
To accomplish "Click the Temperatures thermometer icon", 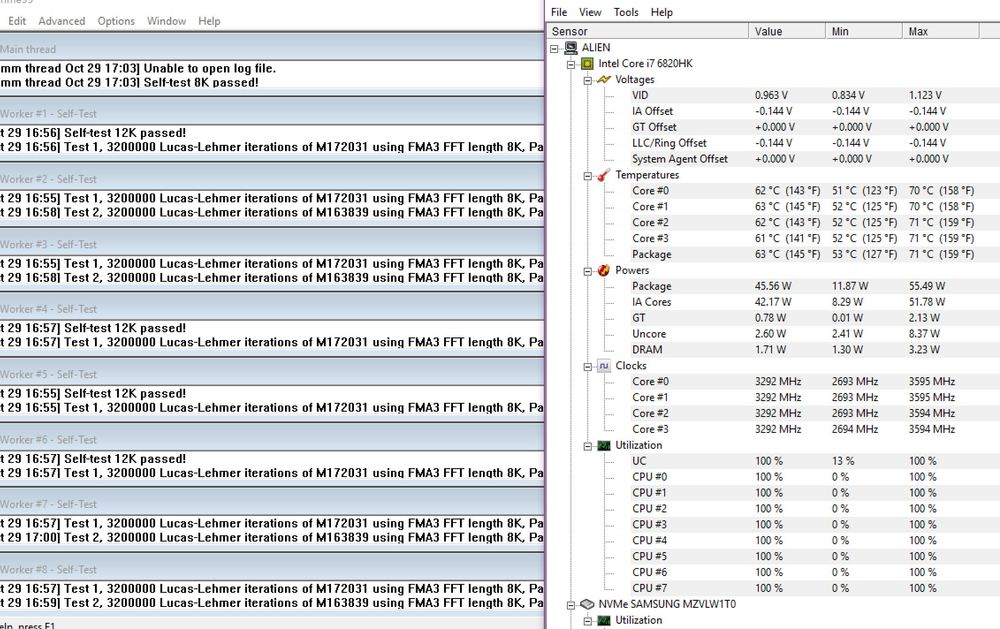I will 601,174.
